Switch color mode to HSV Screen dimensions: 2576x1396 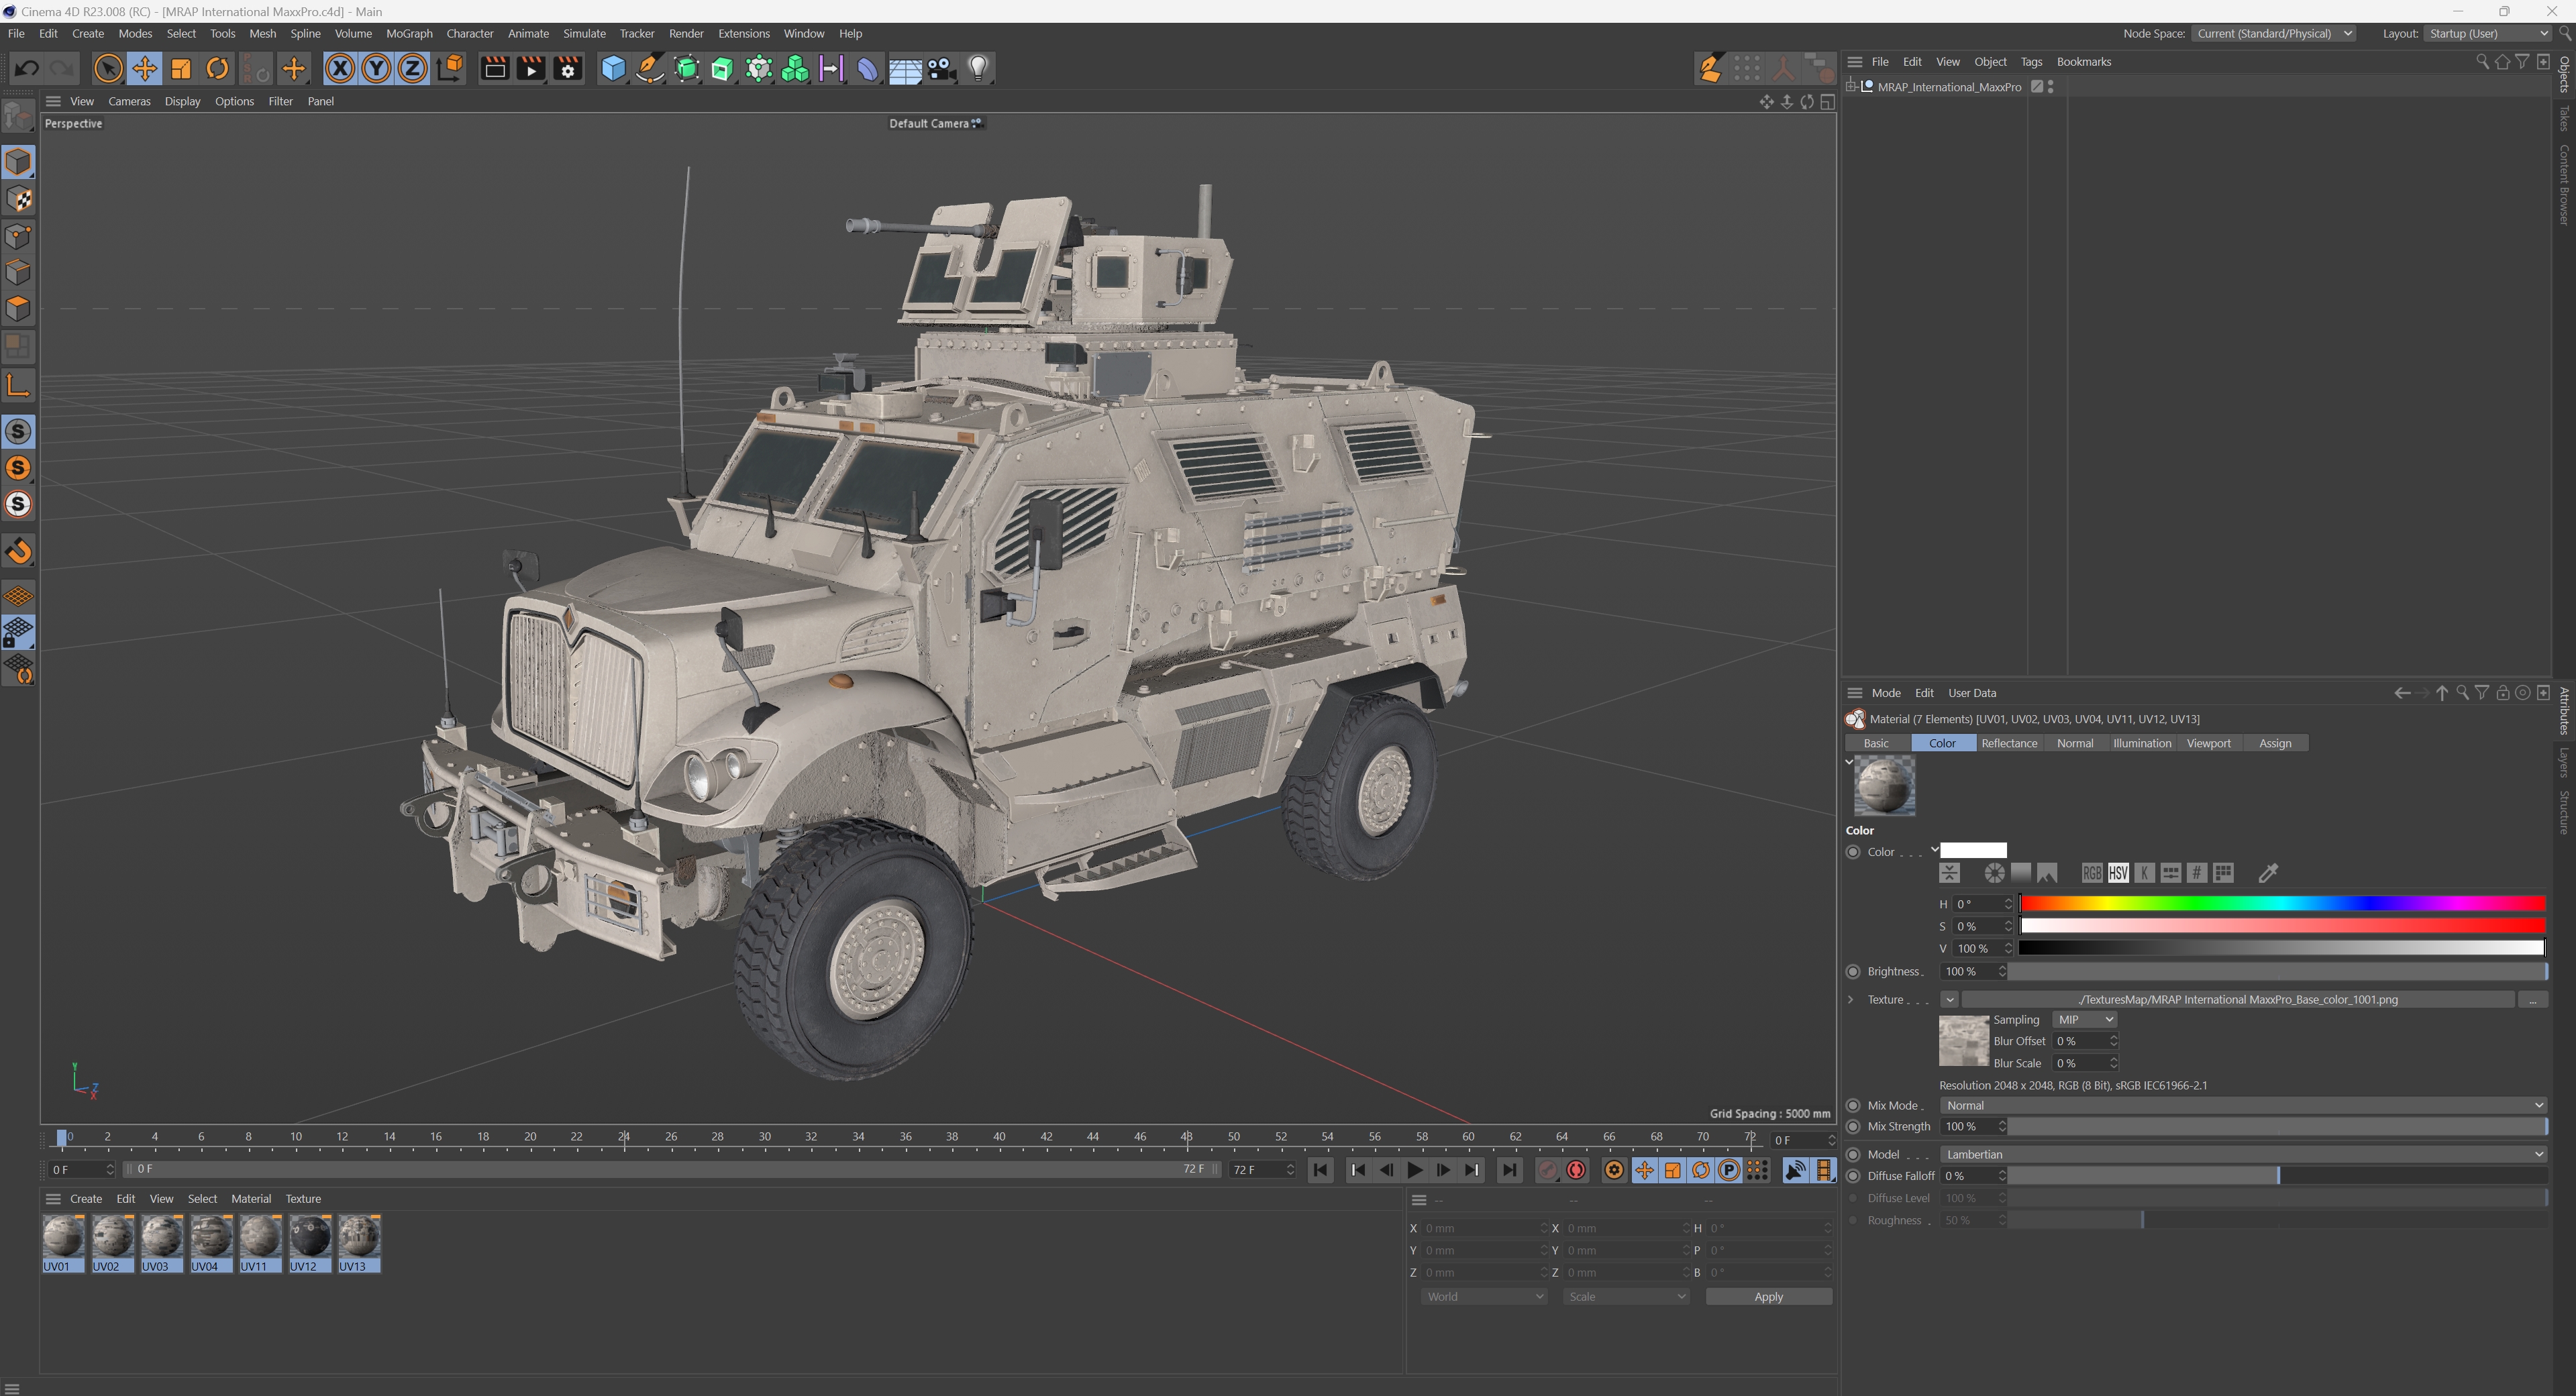[2117, 873]
